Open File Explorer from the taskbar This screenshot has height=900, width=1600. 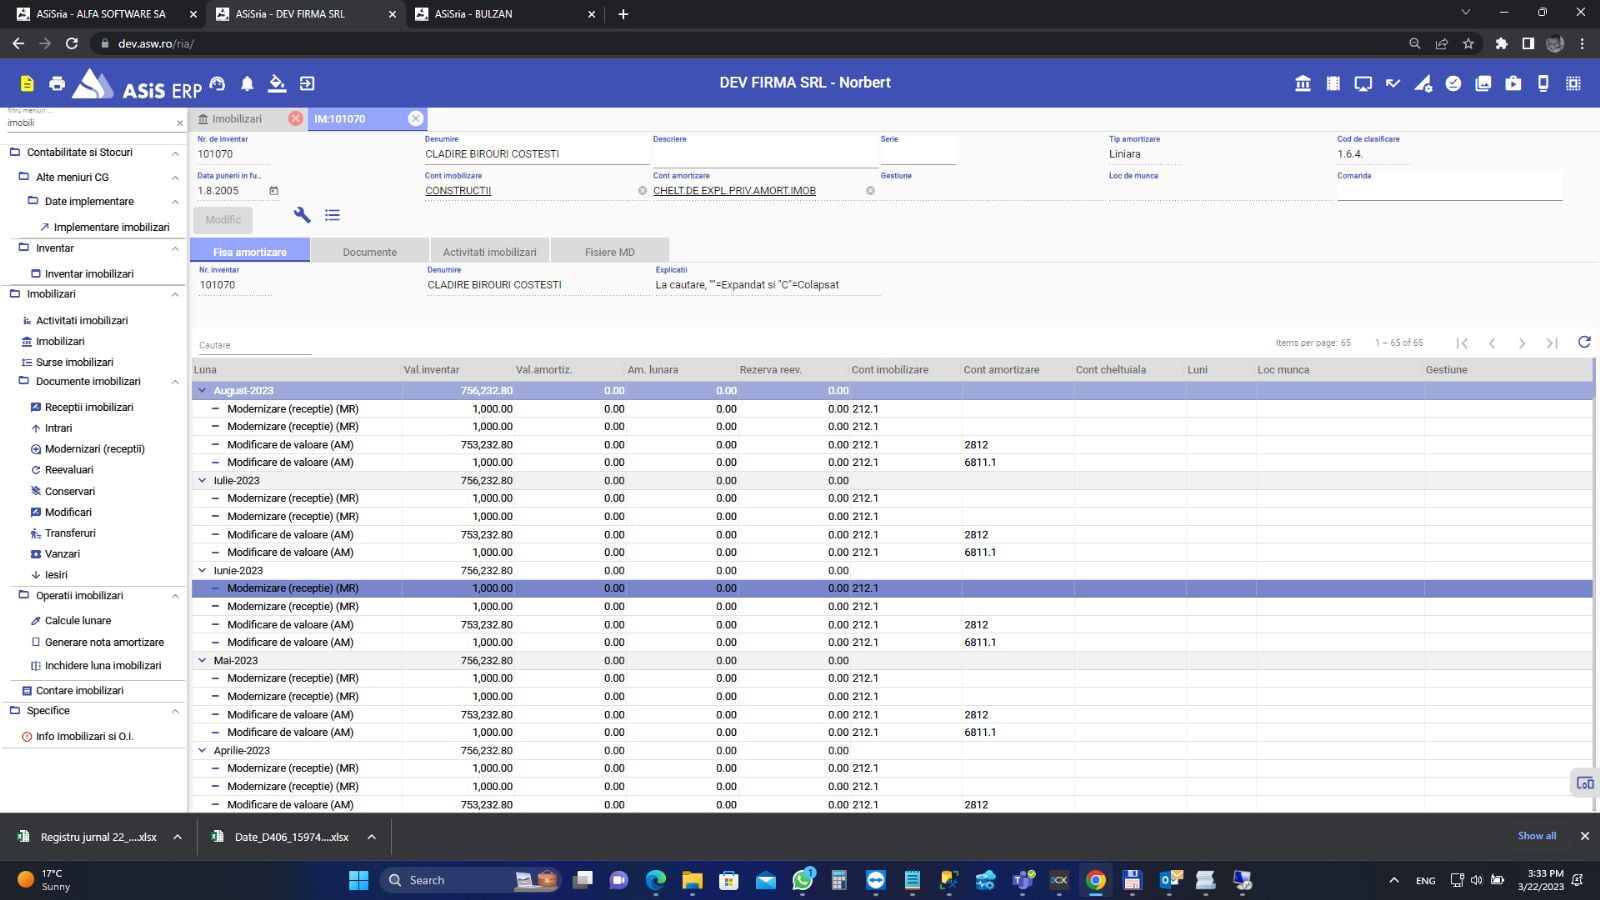[692, 880]
